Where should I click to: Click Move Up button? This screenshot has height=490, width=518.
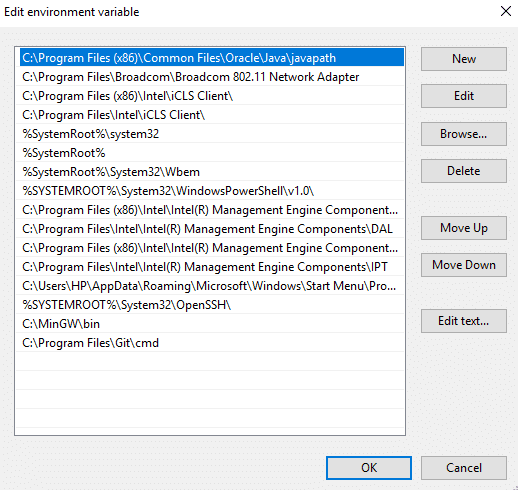click(464, 228)
